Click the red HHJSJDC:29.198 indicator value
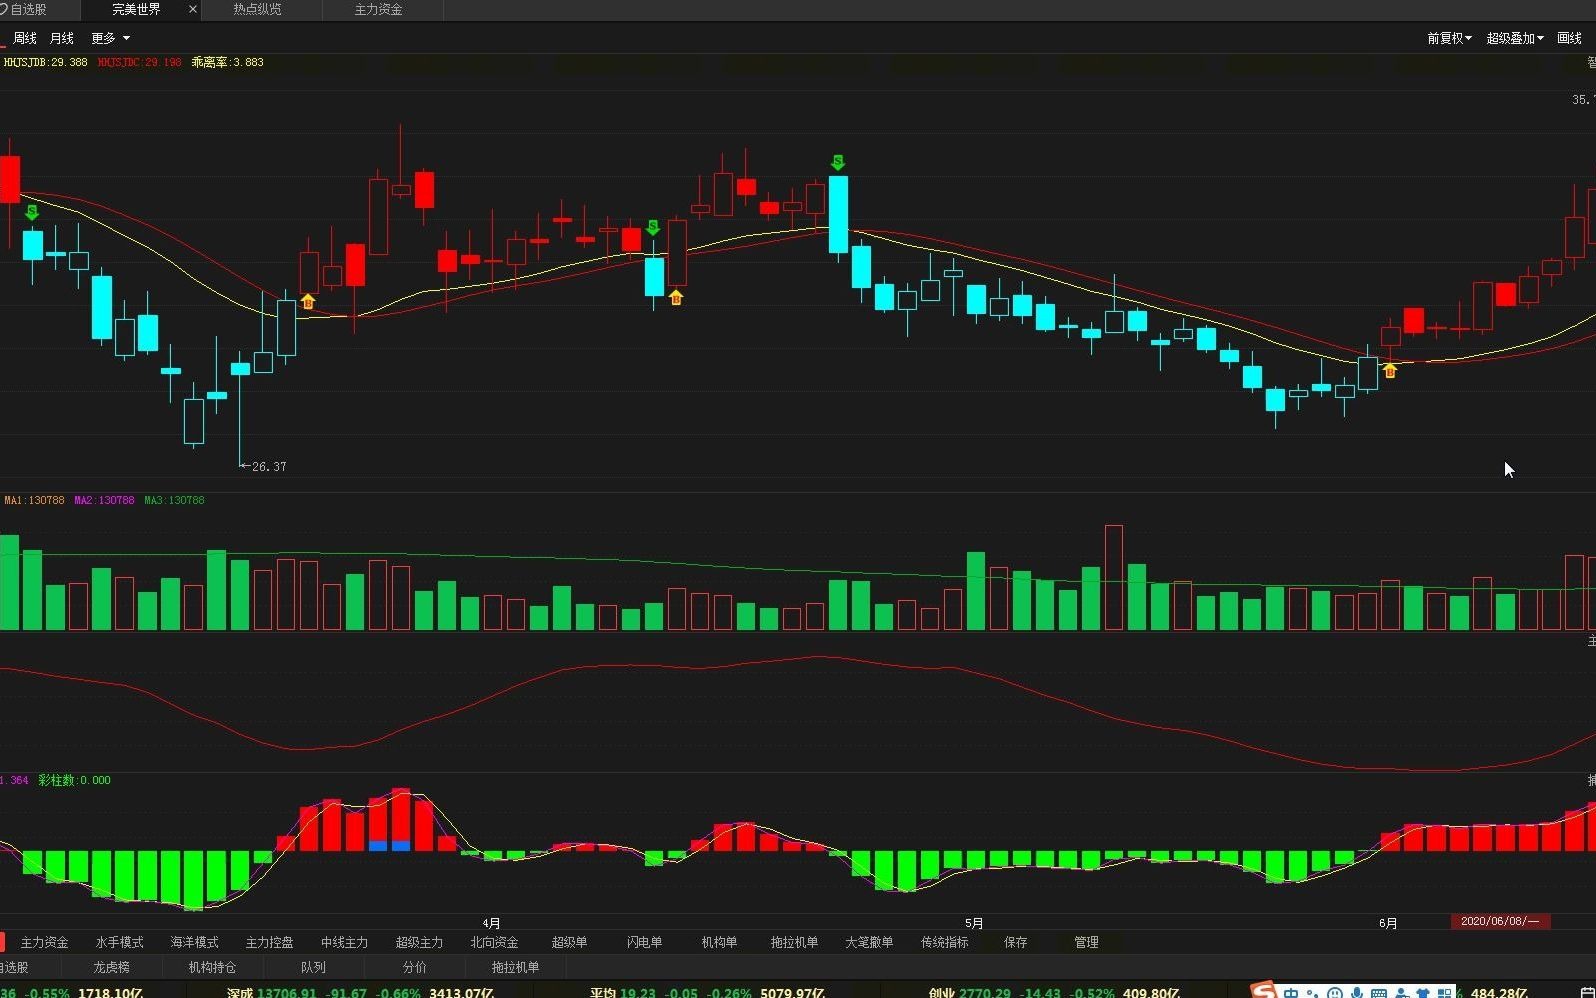This screenshot has width=1596, height=998. coord(139,62)
